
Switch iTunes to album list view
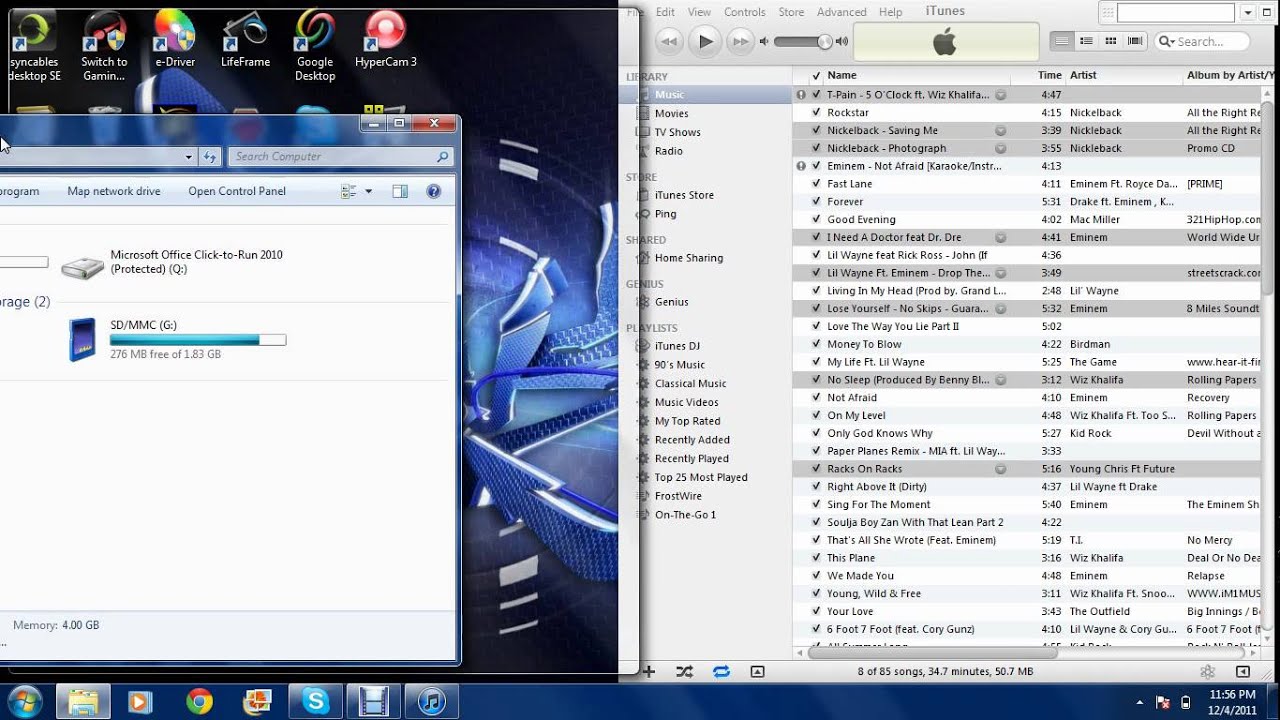[1086, 41]
